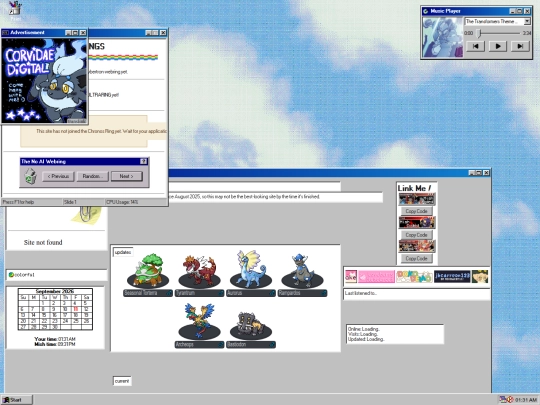
Task: Select the updates tab label
Action: (x=123, y=252)
